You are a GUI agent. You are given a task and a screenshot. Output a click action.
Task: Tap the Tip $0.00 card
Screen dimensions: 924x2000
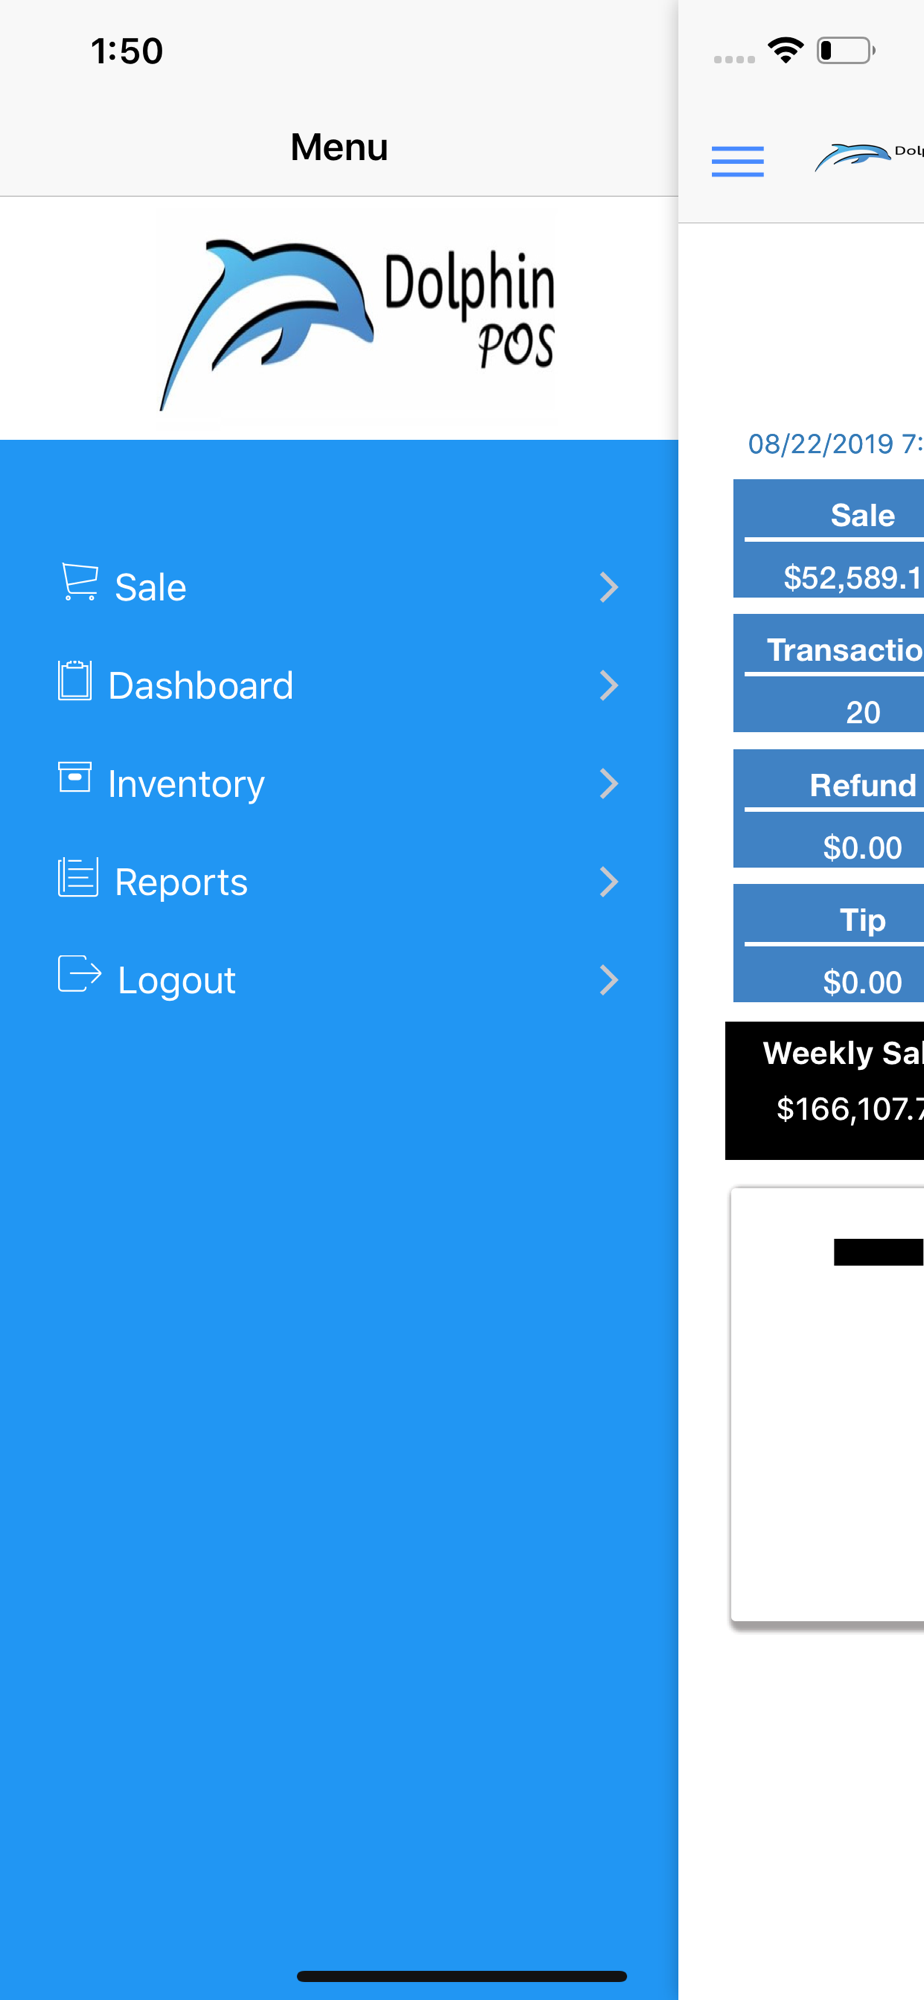pos(828,944)
